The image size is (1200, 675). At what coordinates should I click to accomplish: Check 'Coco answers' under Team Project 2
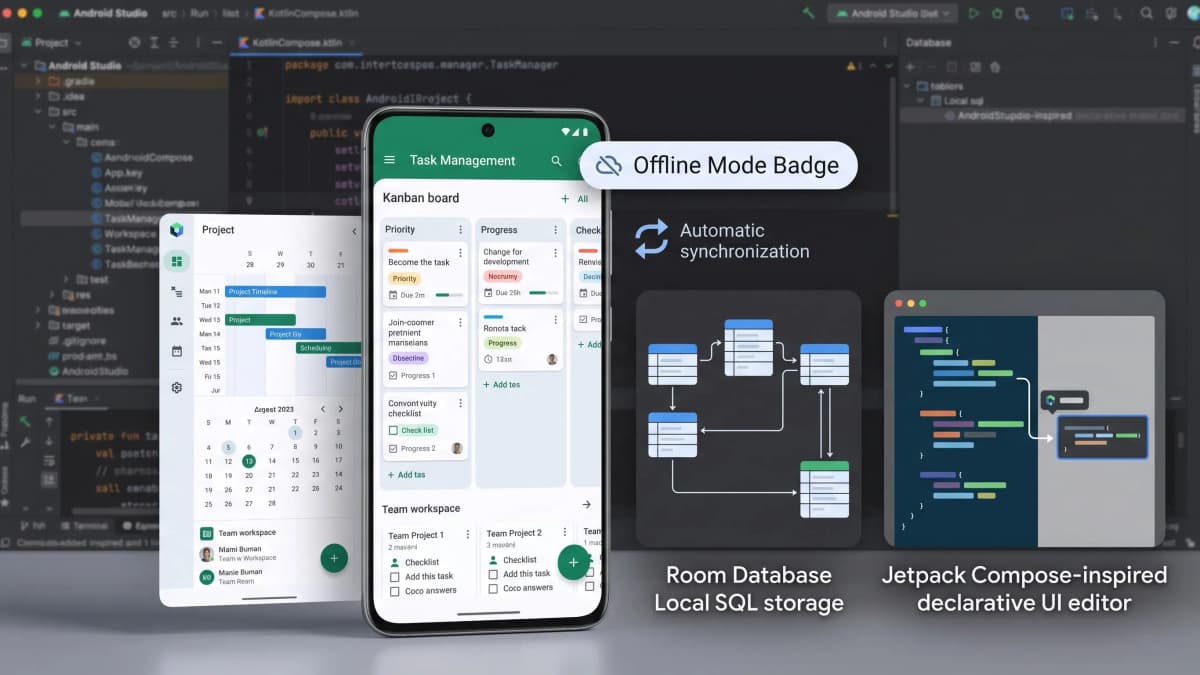pyautogui.click(x=492, y=588)
